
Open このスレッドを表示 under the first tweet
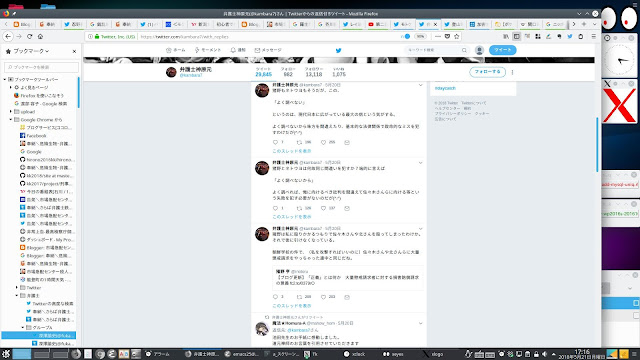pos(291,151)
